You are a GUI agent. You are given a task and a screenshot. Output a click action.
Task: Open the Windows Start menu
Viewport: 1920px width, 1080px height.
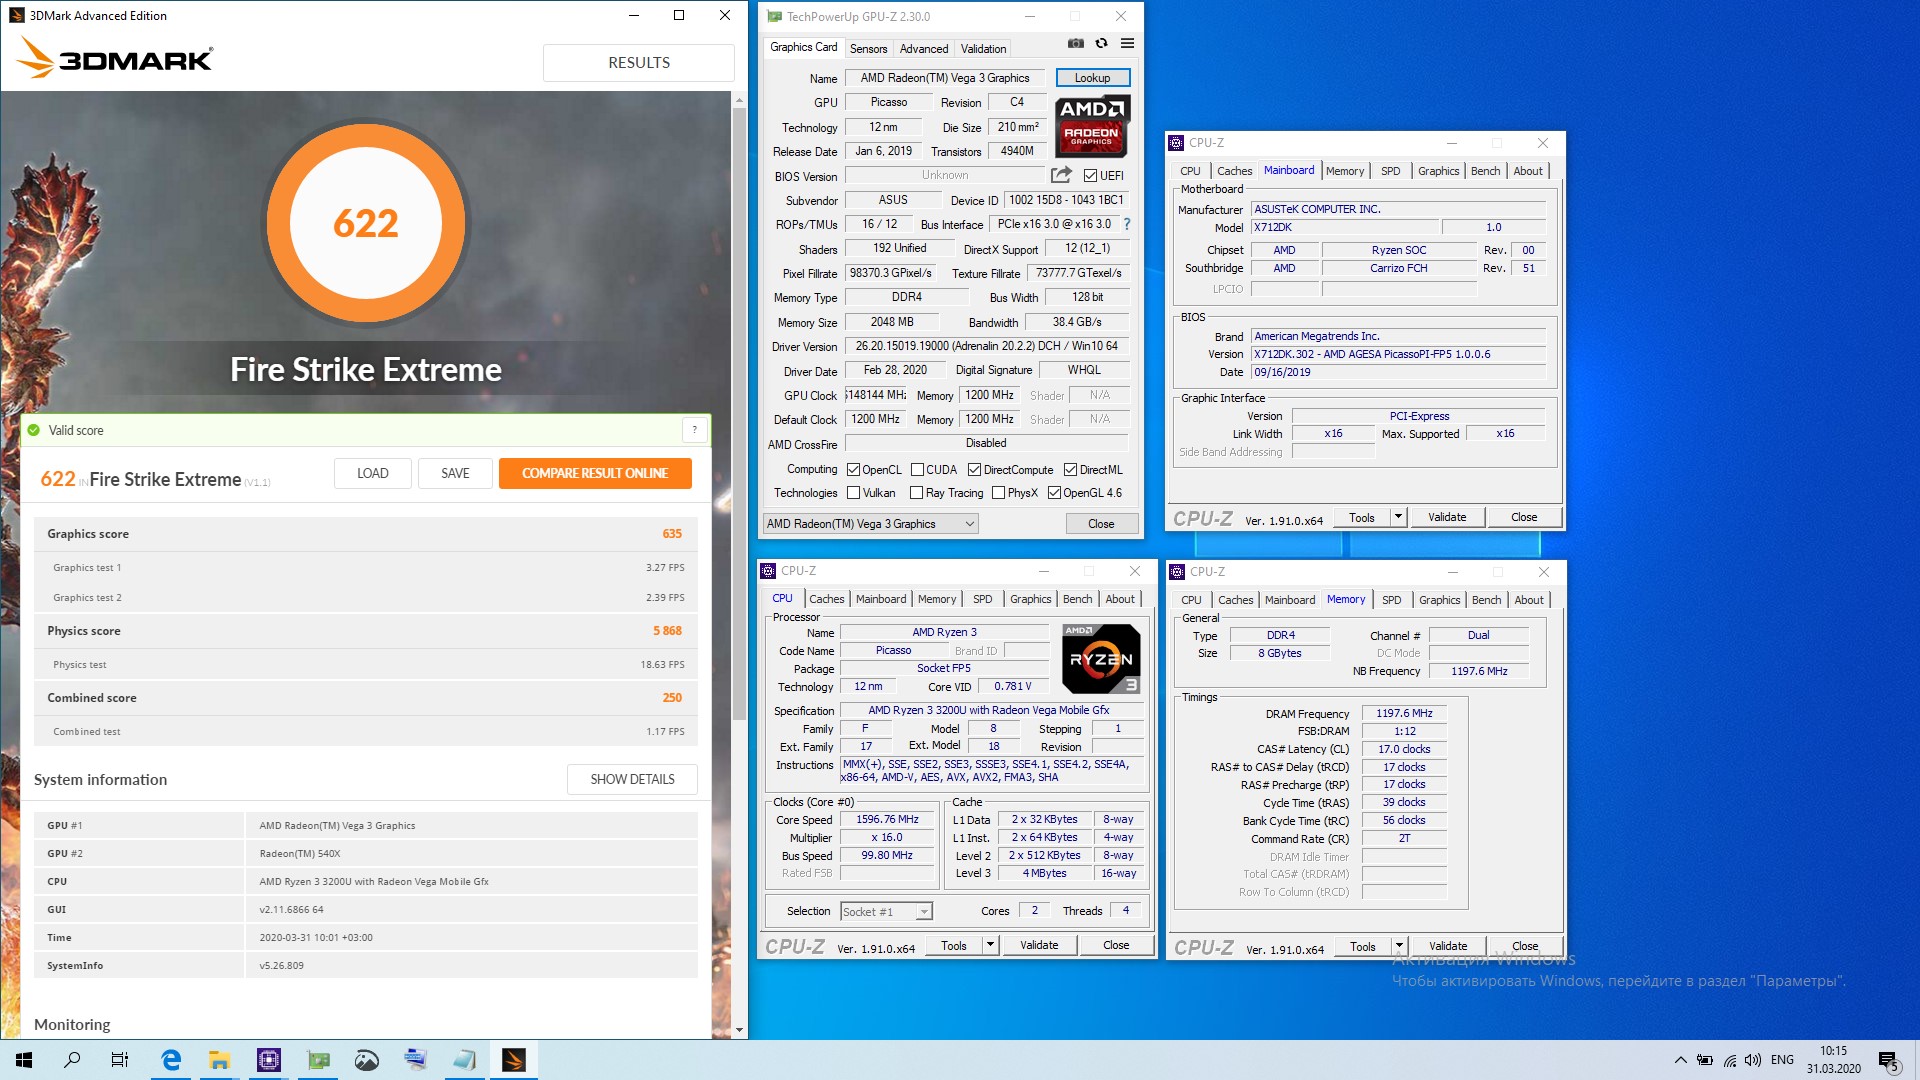24,1060
